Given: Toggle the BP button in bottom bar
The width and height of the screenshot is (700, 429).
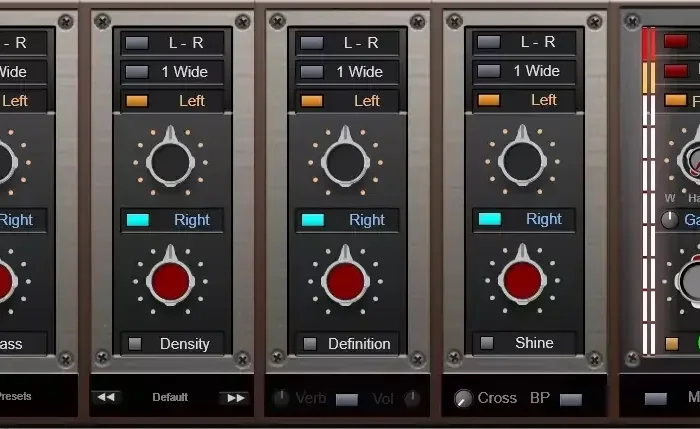Looking at the screenshot, I should coord(571,400).
